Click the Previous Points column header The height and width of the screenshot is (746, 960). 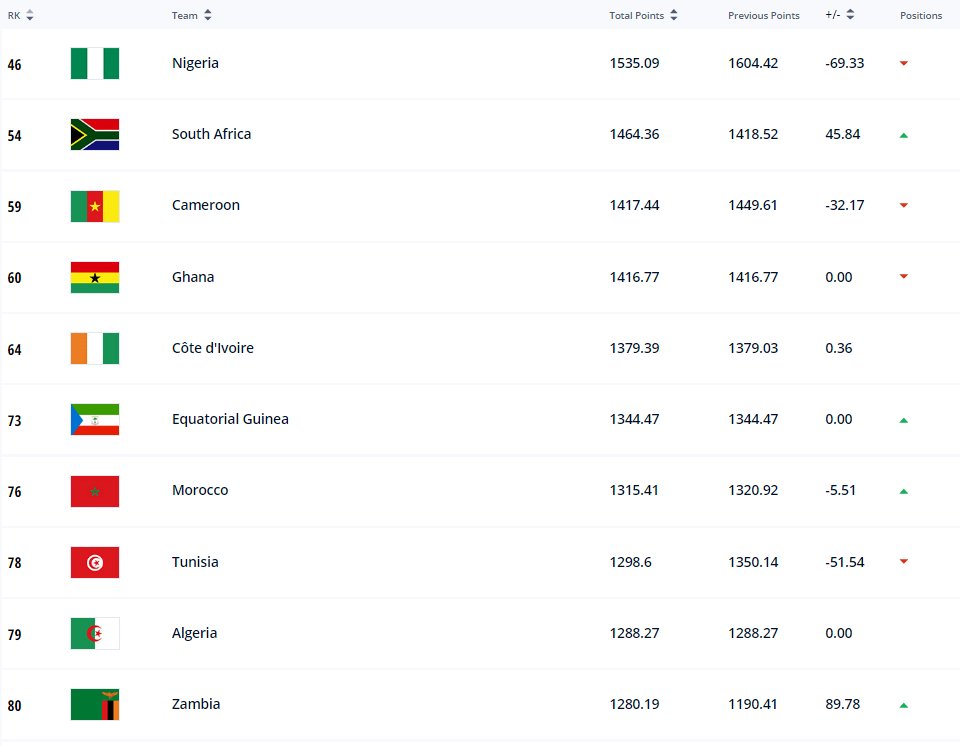pyautogui.click(x=763, y=15)
